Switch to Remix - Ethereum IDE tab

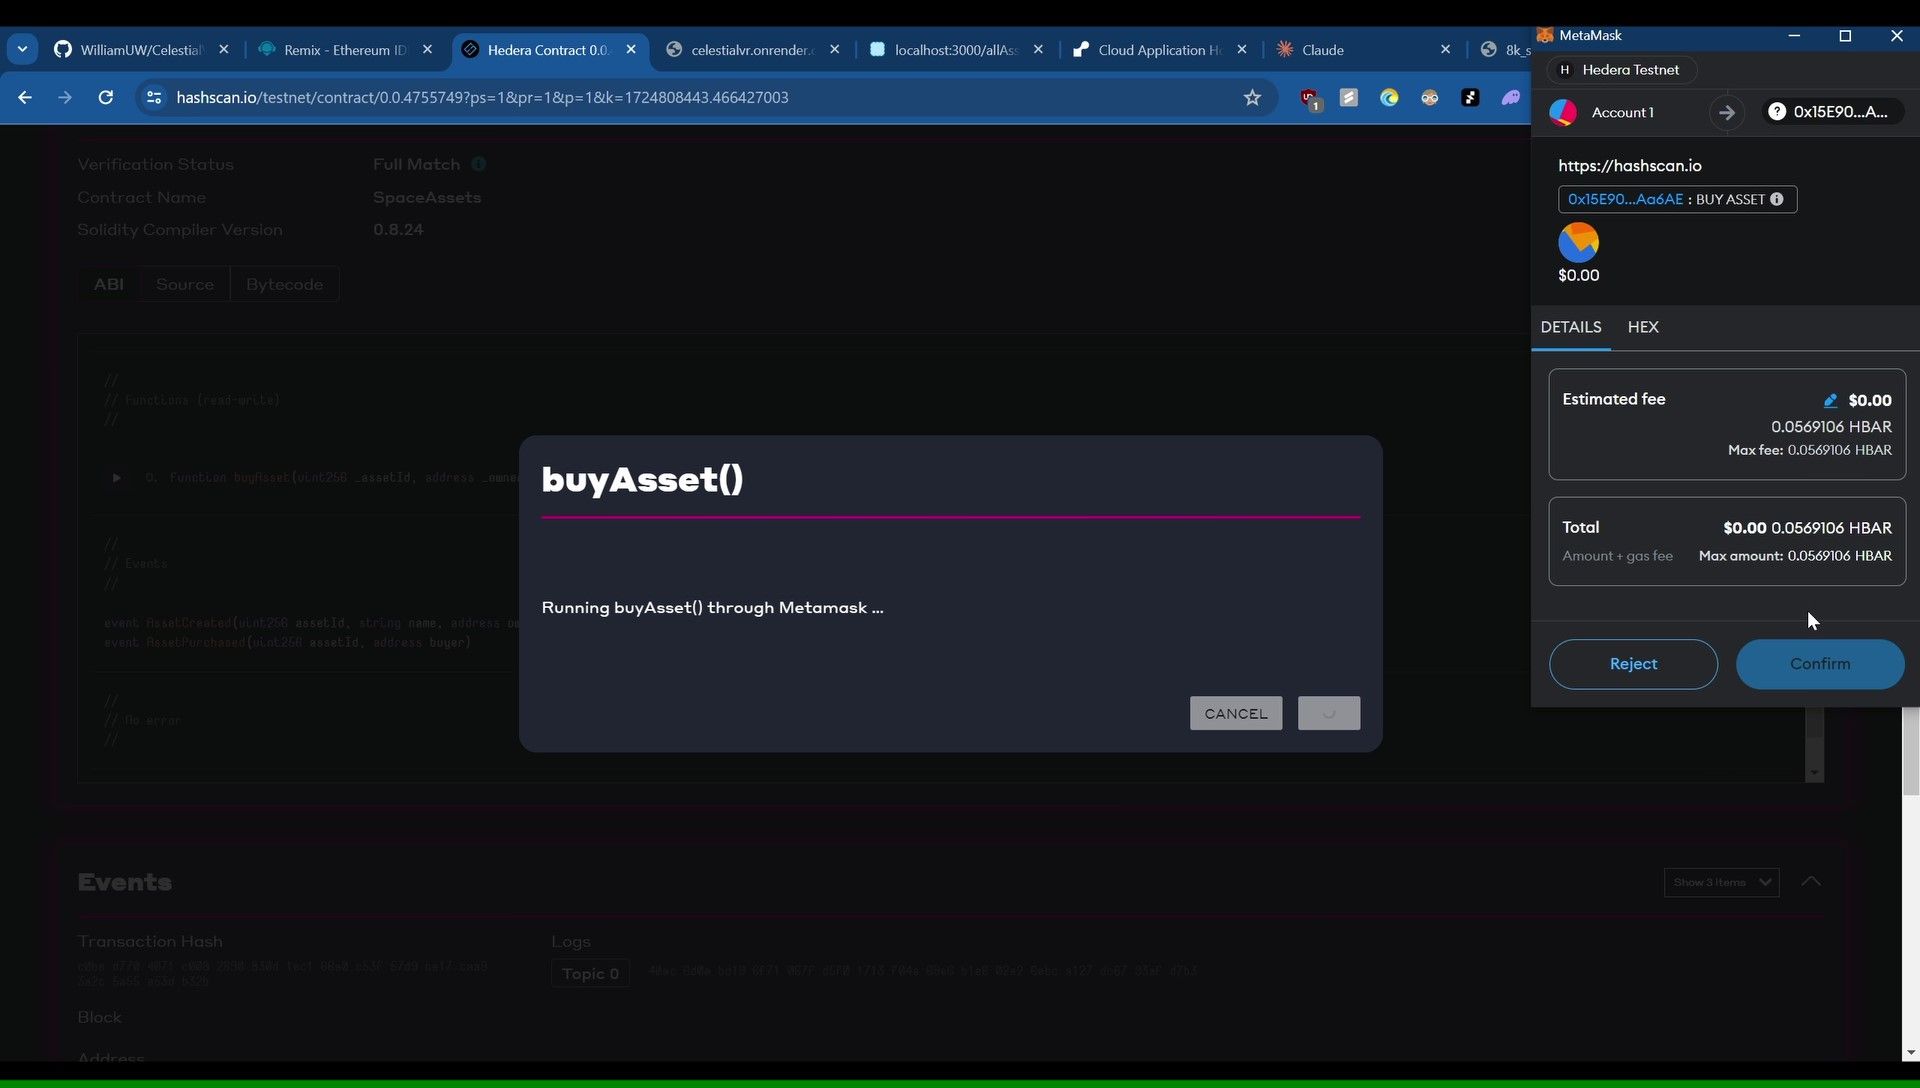pos(344,49)
